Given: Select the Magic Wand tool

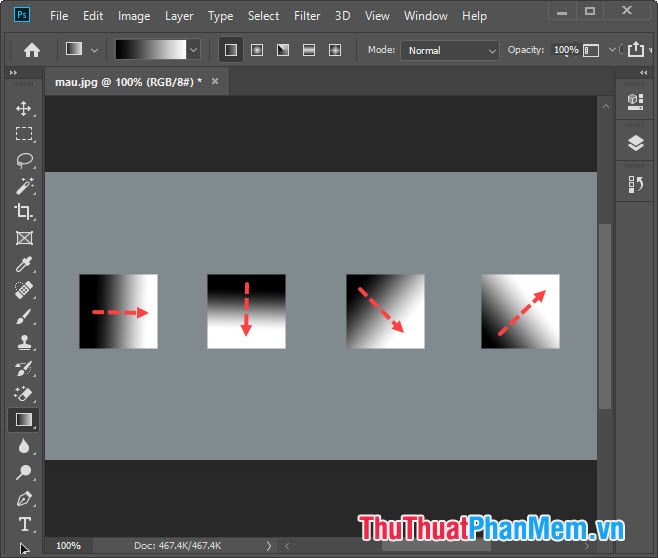Looking at the screenshot, I should (x=24, y=186).
